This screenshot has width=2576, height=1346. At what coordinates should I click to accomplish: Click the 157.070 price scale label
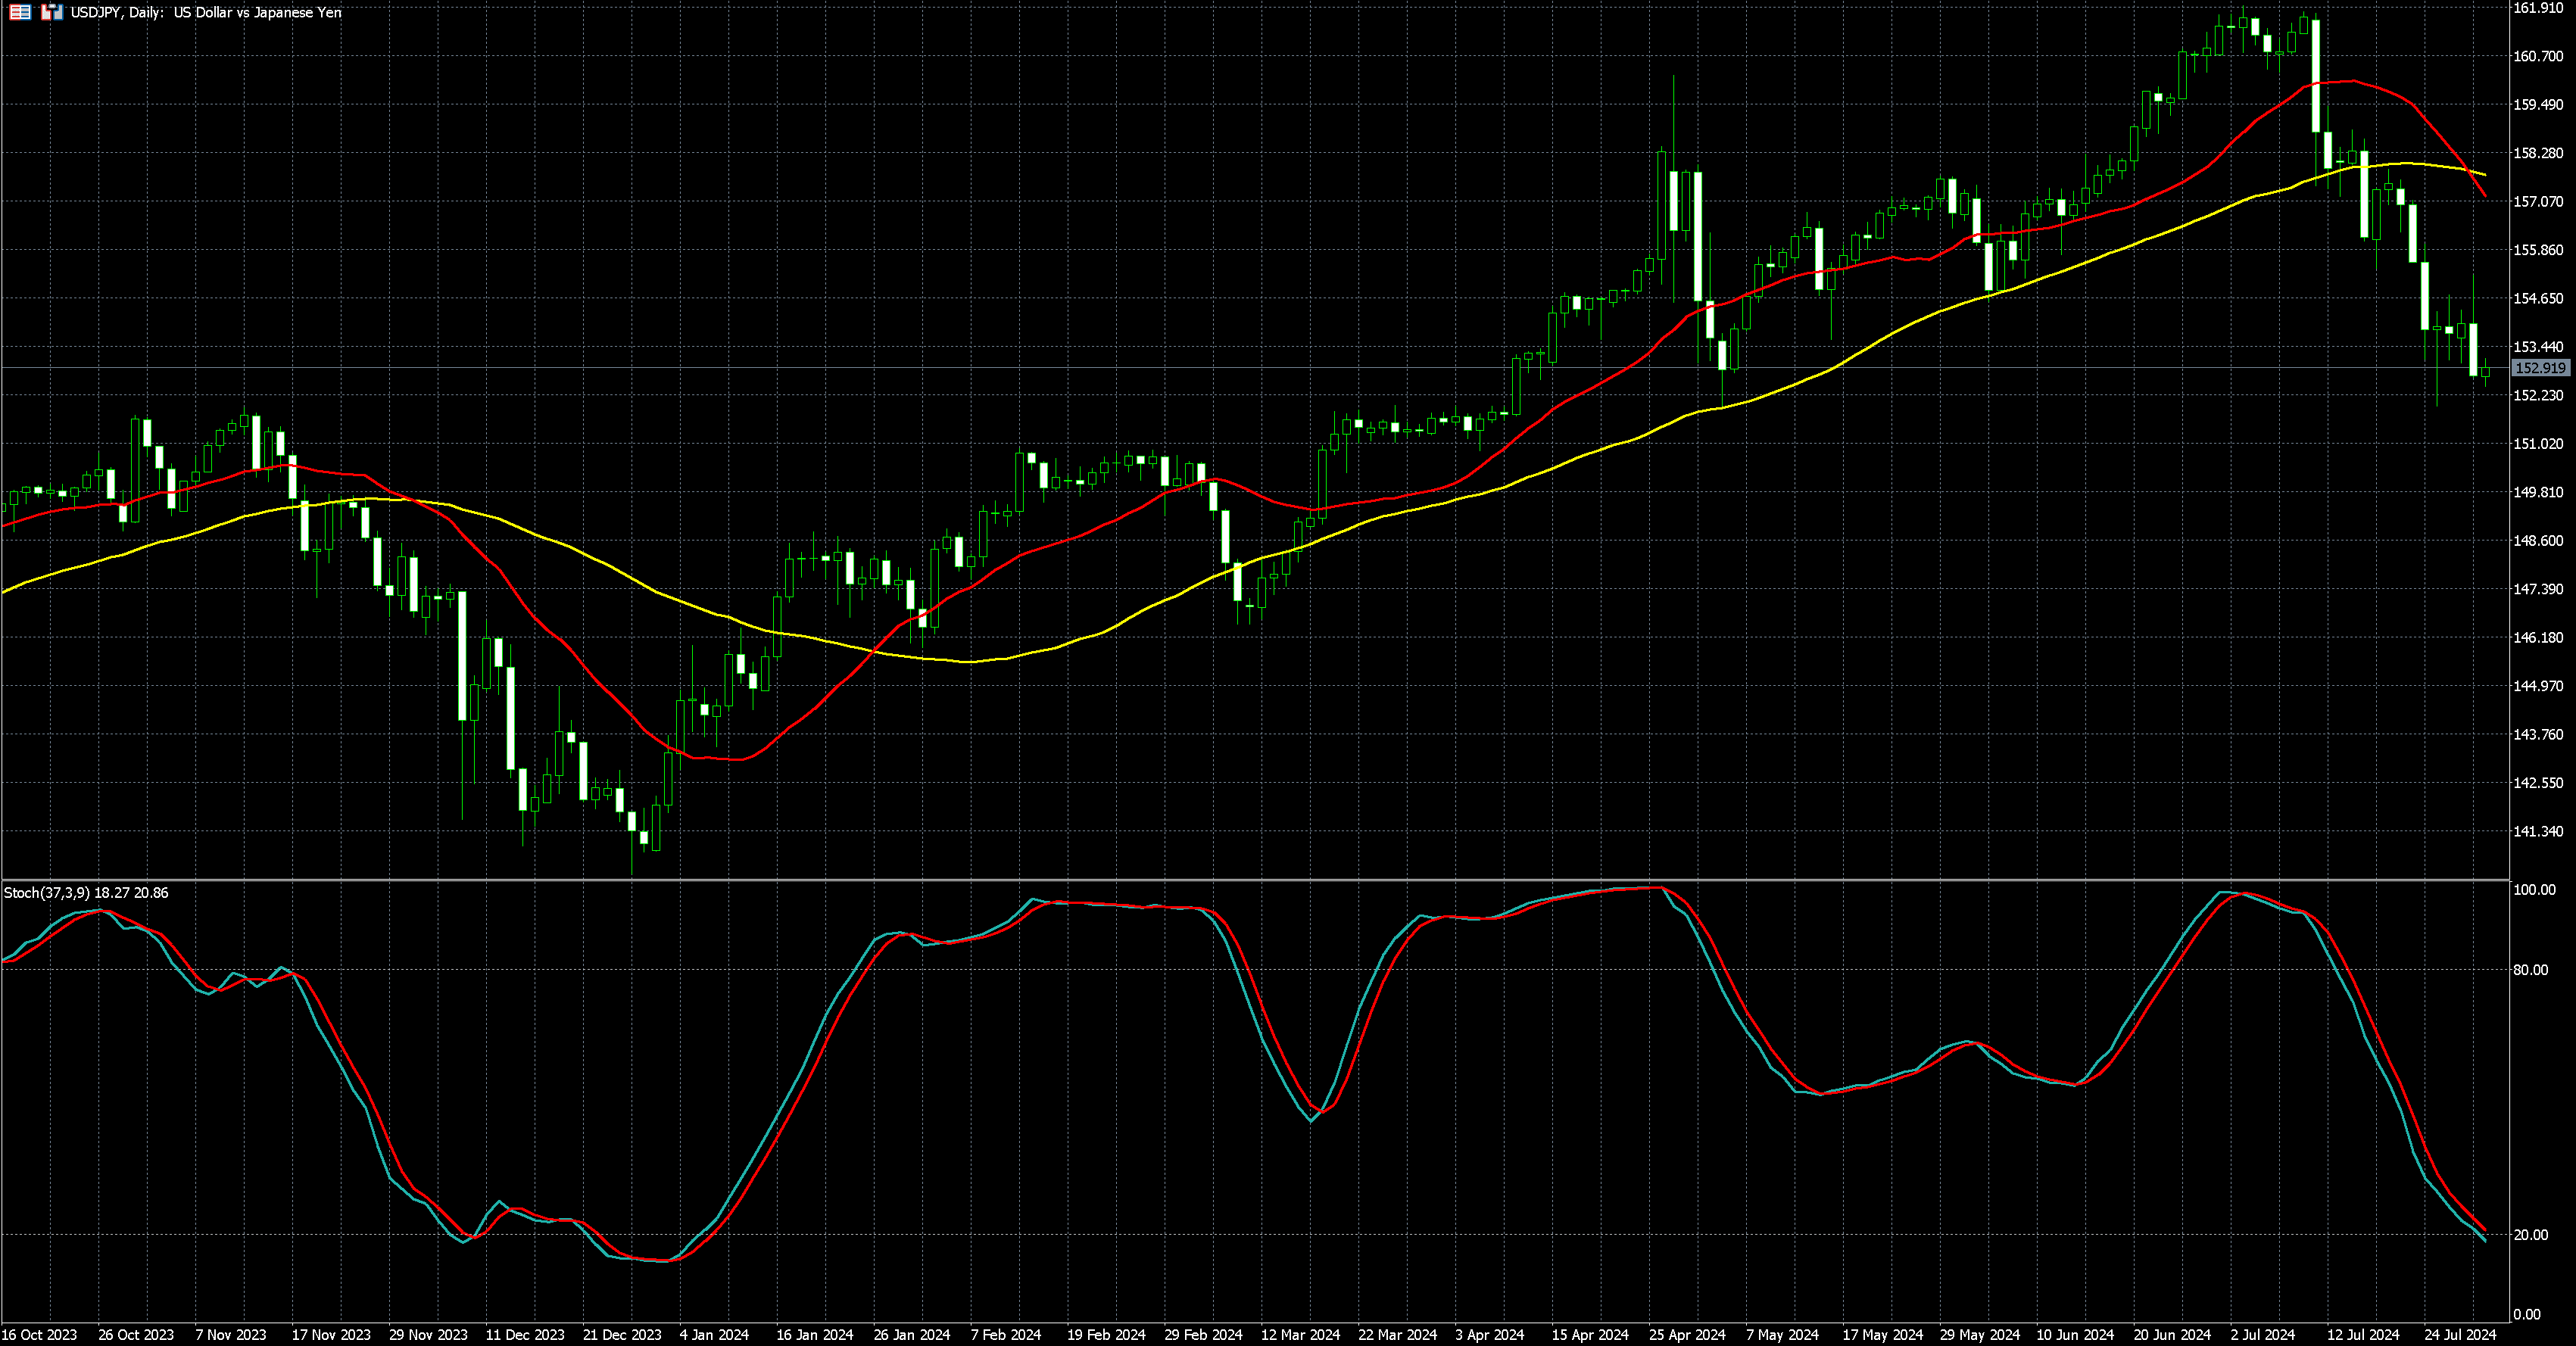pyautogui.click(x=2538, y=201)
